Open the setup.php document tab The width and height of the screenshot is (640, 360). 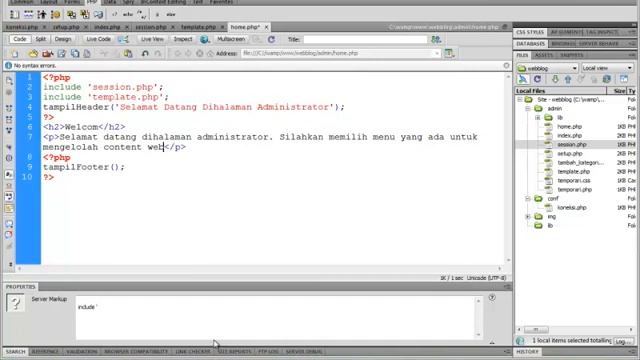[66, 27]
